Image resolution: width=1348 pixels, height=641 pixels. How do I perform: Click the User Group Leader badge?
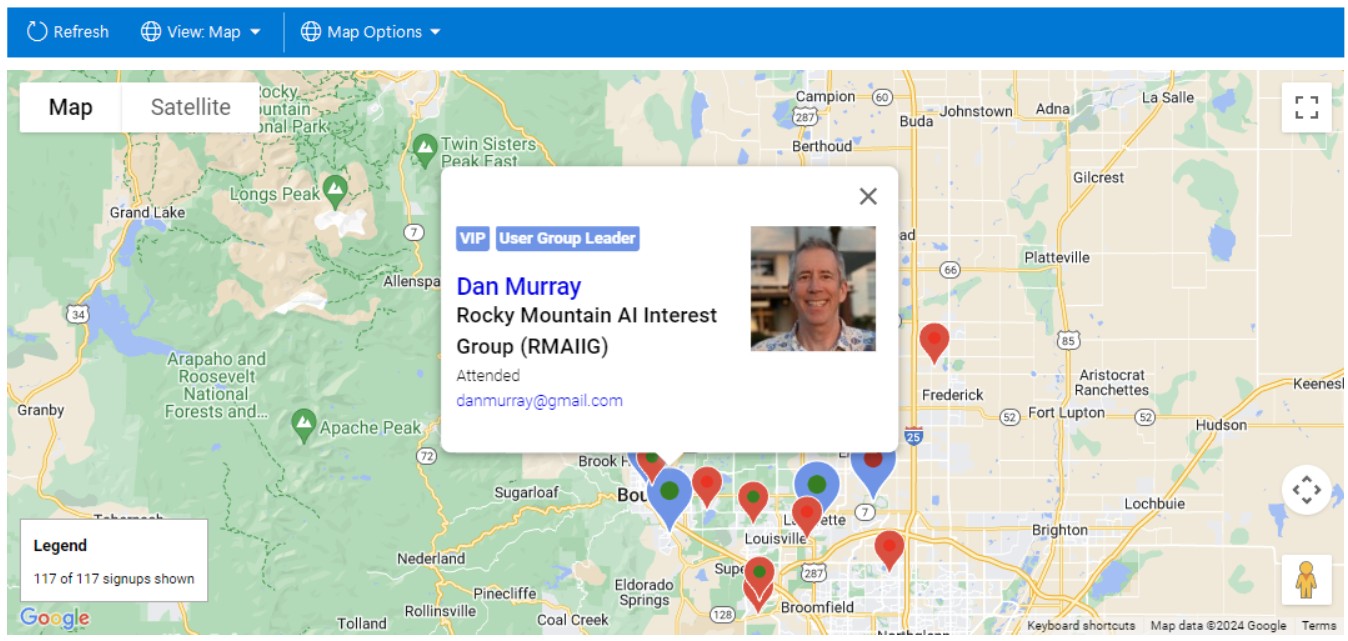(x=567, y=238)
